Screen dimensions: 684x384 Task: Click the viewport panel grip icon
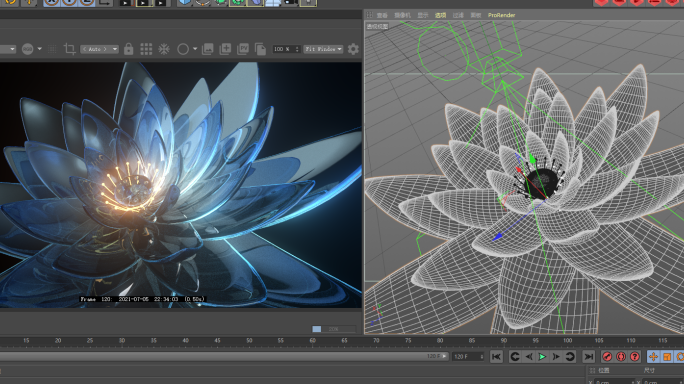click(x=369, y=15)
